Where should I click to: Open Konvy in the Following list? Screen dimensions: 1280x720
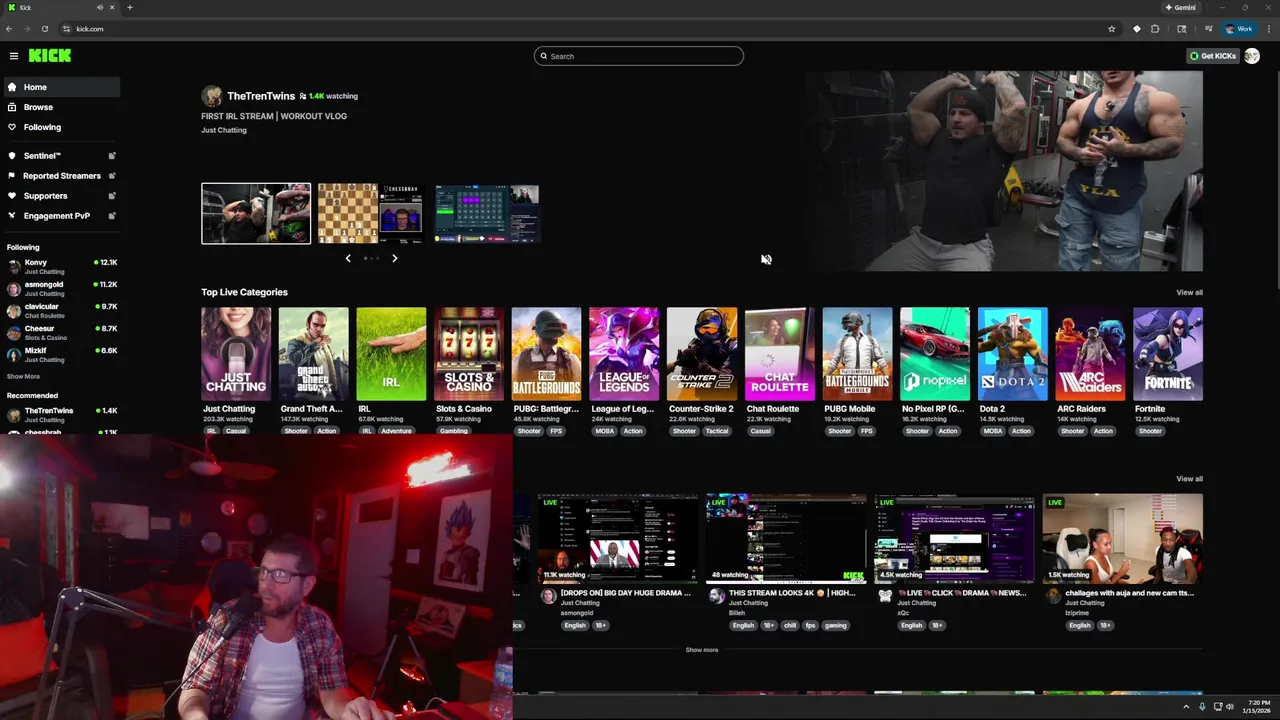pyautogui.click(x=62, y=266)
